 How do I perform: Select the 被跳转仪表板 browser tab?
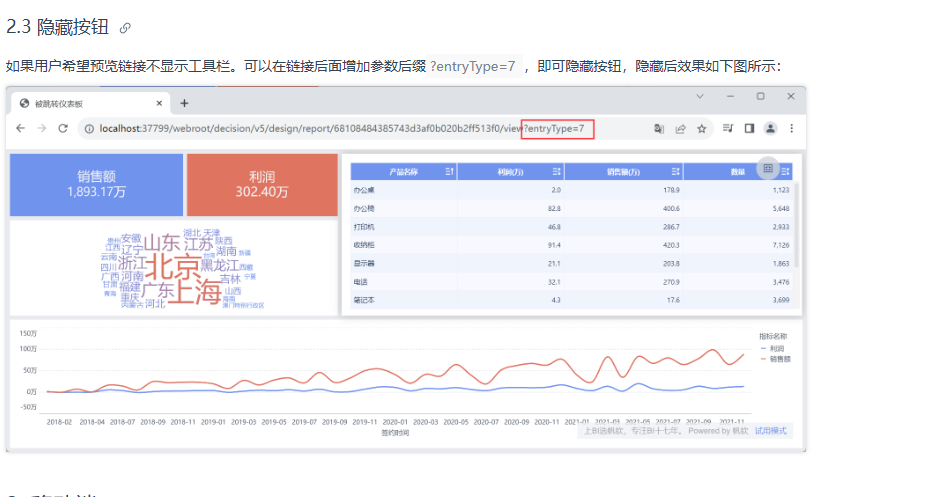tap(85, 103)
